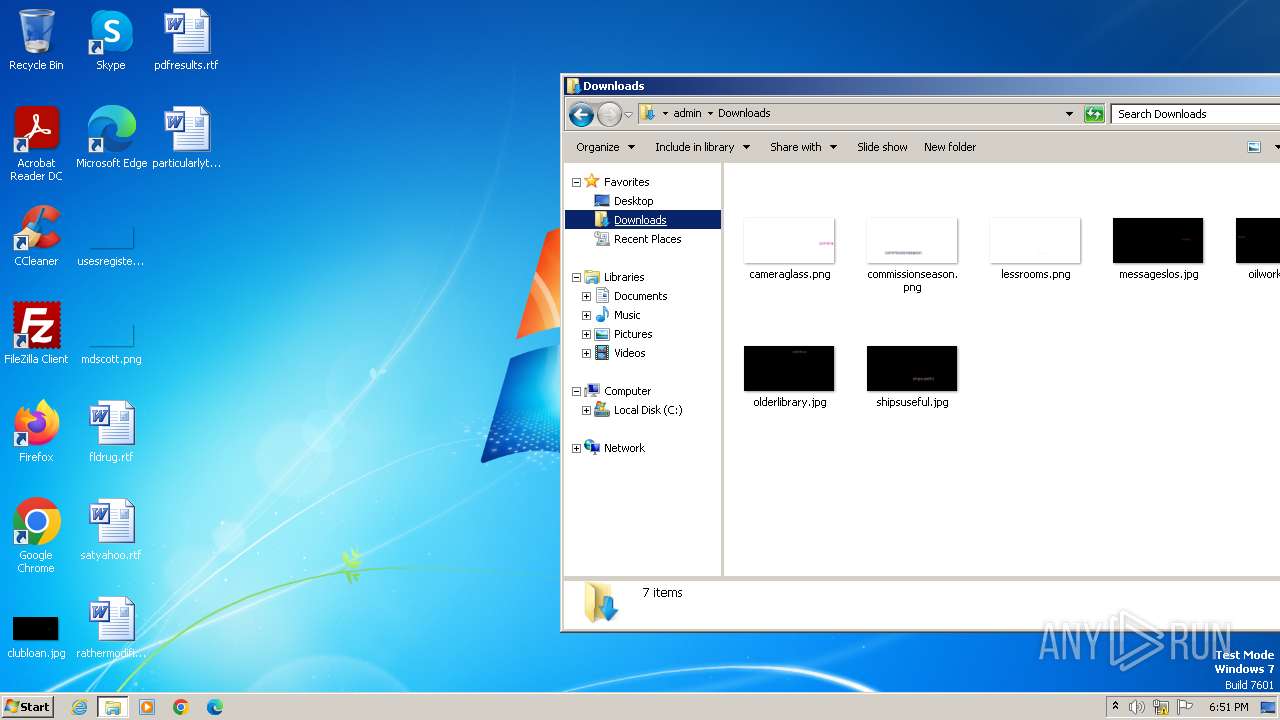The image size is (1280, 720).
Task: Select the fldrug.rtf desktop file
Action: pos(111,432)
